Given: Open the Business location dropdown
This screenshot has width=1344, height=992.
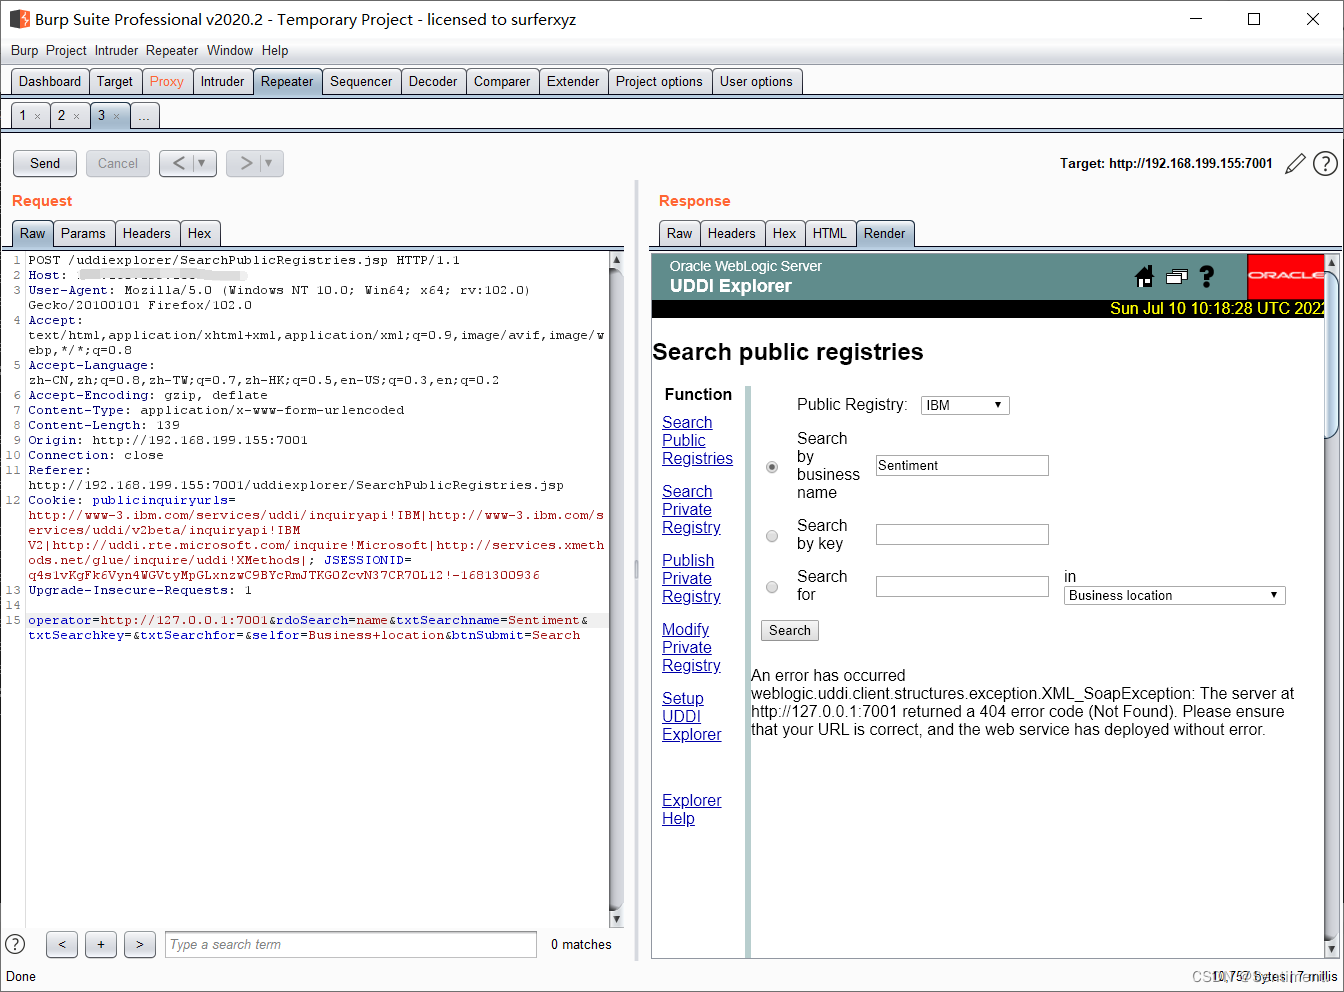Looking at the screenshot, I should tap(1174, 595).
